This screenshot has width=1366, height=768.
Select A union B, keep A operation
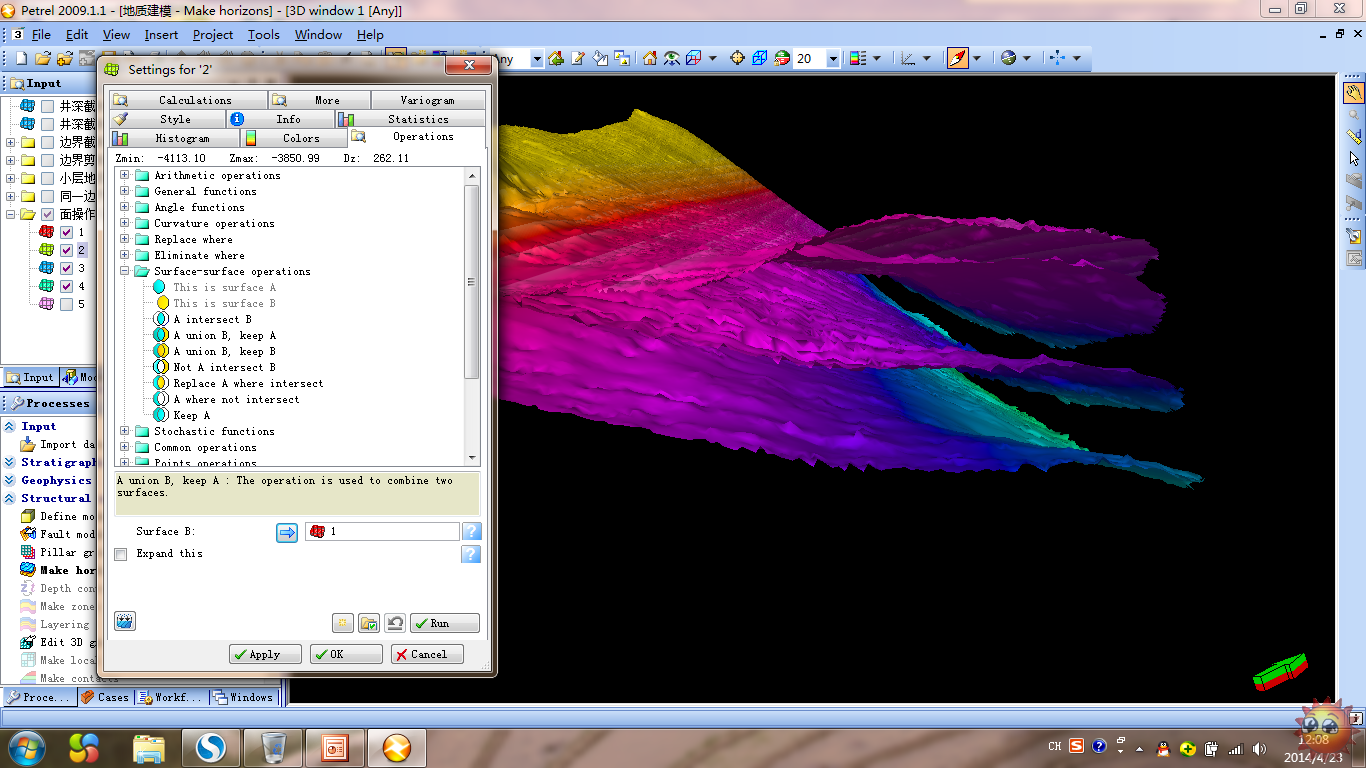[x=224, y=335]
